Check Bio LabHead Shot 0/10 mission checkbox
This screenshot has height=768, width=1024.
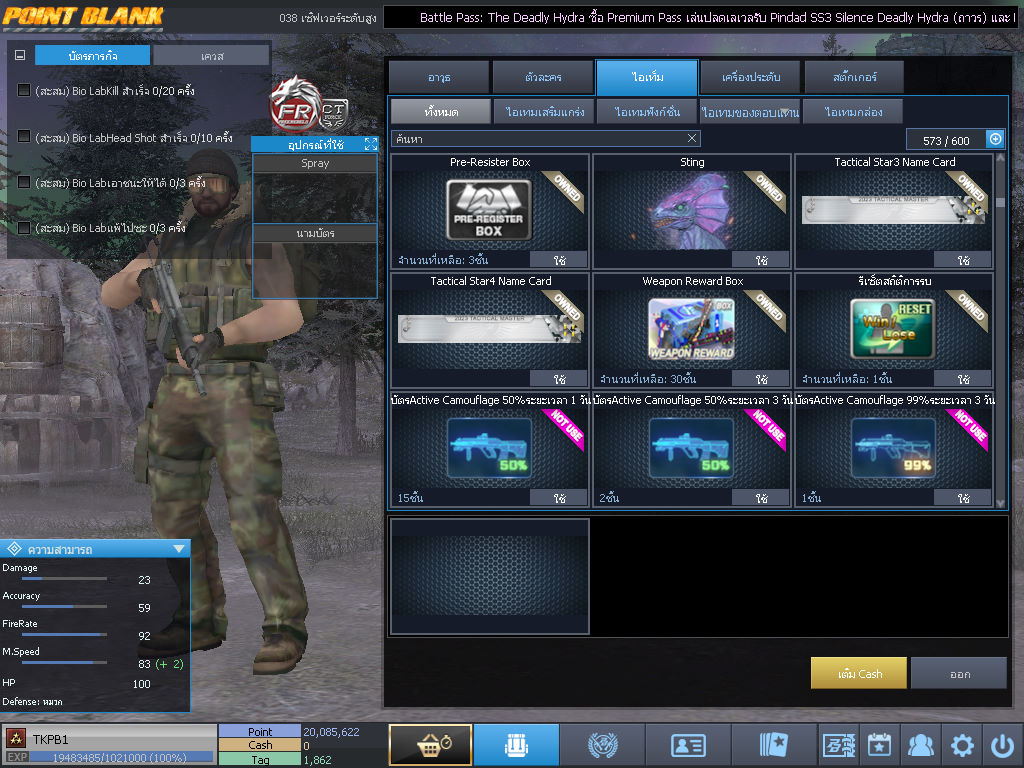24,136
